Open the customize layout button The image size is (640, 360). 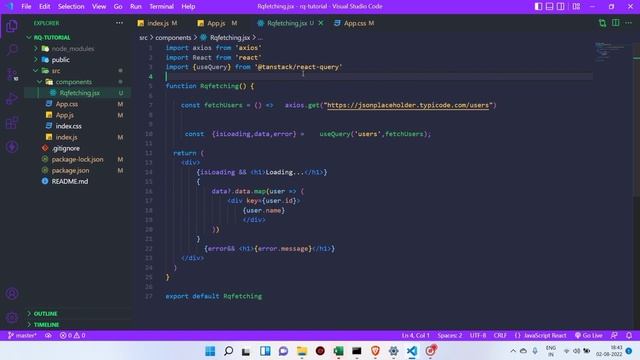pos(576,7)
